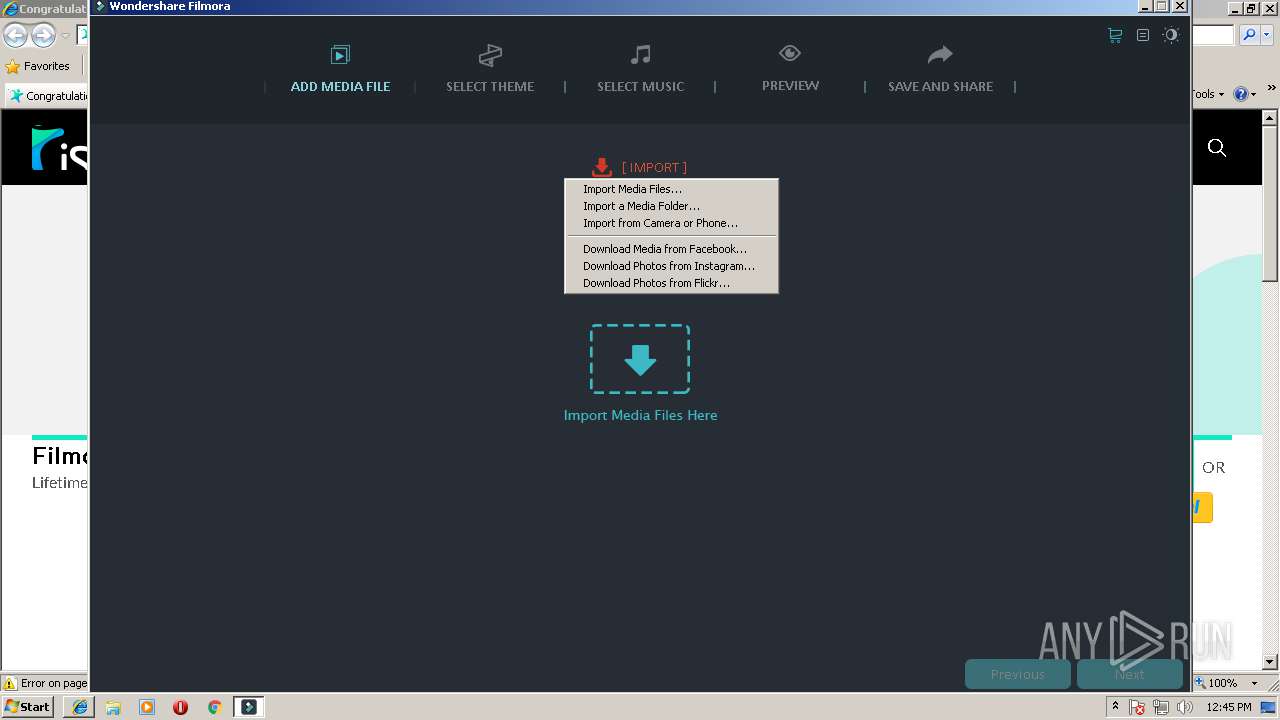The height and width of the screenshot is (720, 1280).
Task: Click the dashed import drop box
Action: (x=640, y=359)
